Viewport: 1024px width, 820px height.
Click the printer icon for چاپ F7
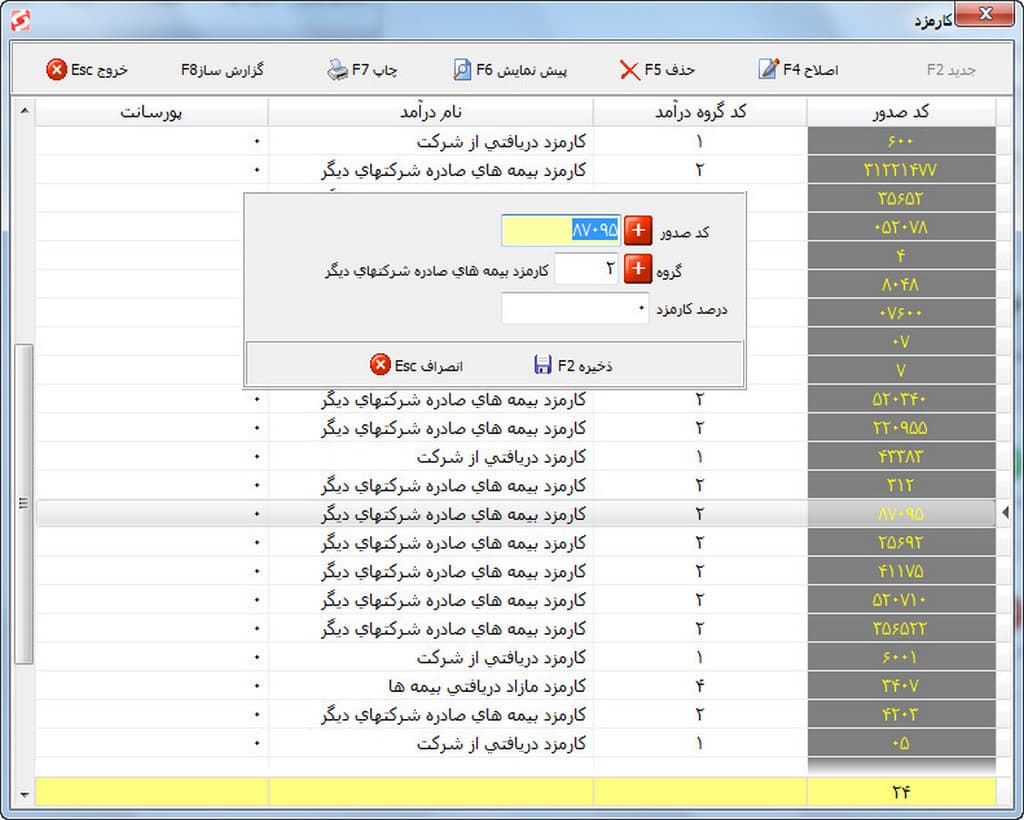coord(337,70)
